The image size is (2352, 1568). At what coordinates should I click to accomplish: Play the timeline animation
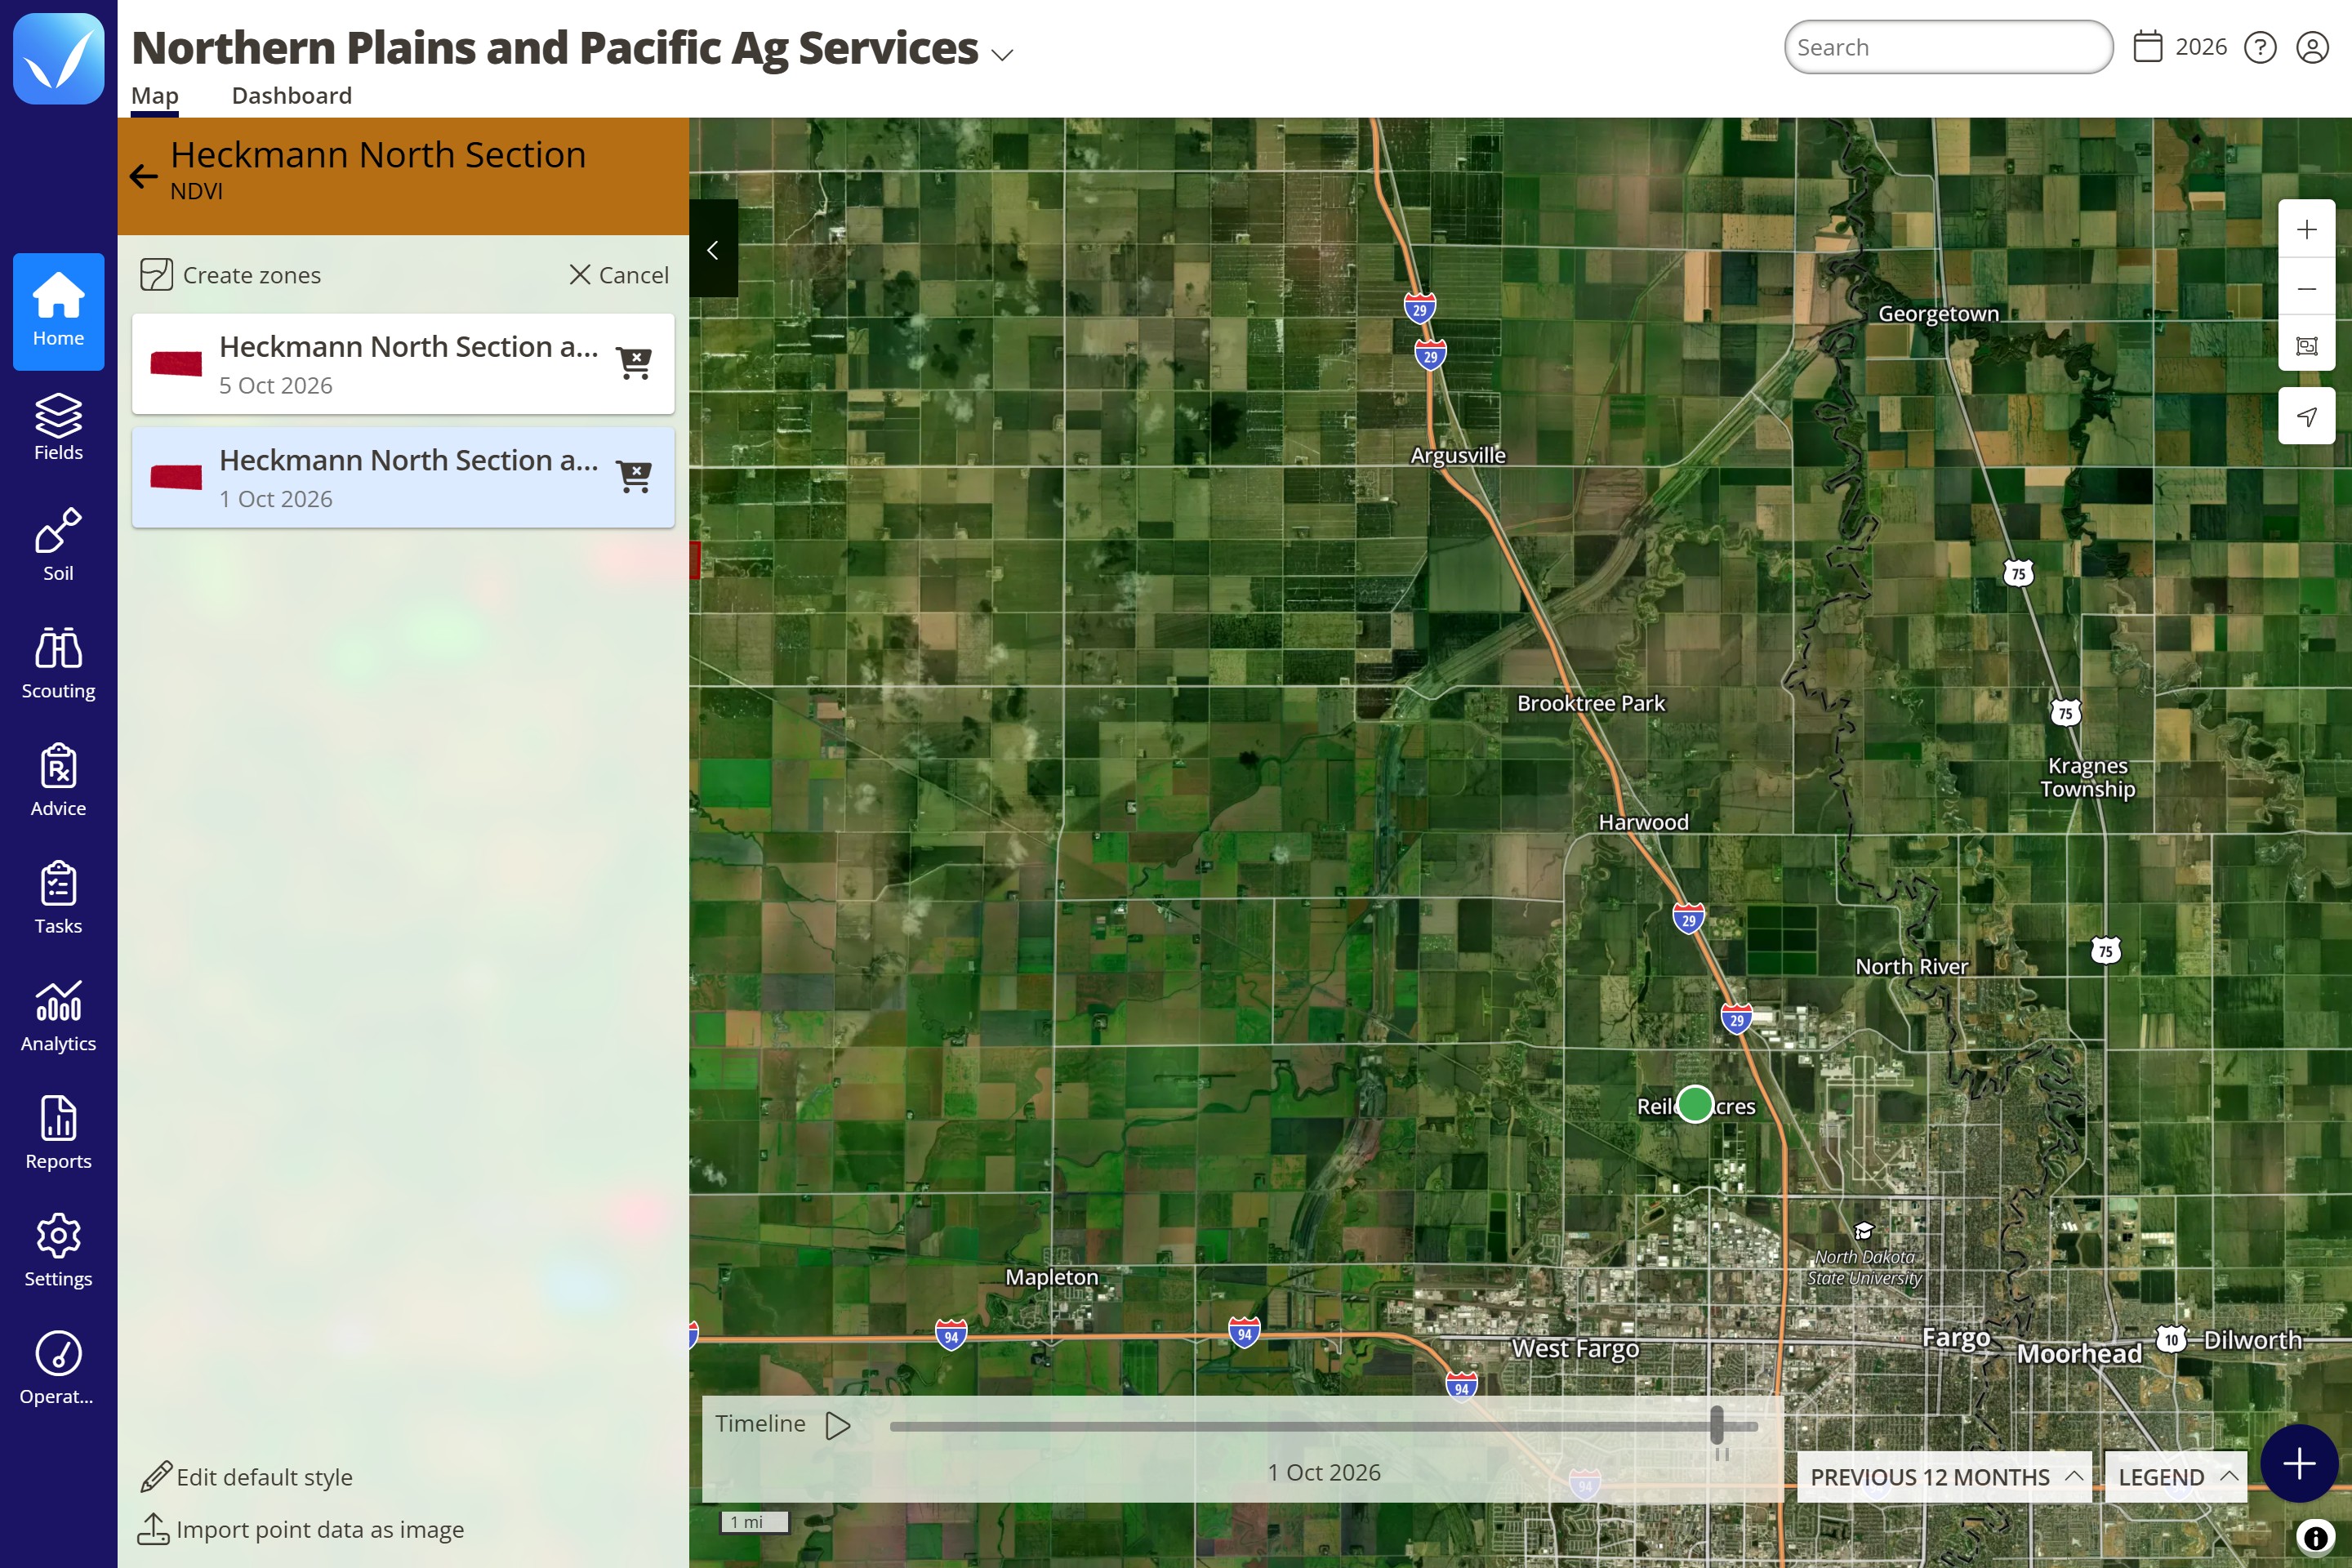coord(838,1425)
